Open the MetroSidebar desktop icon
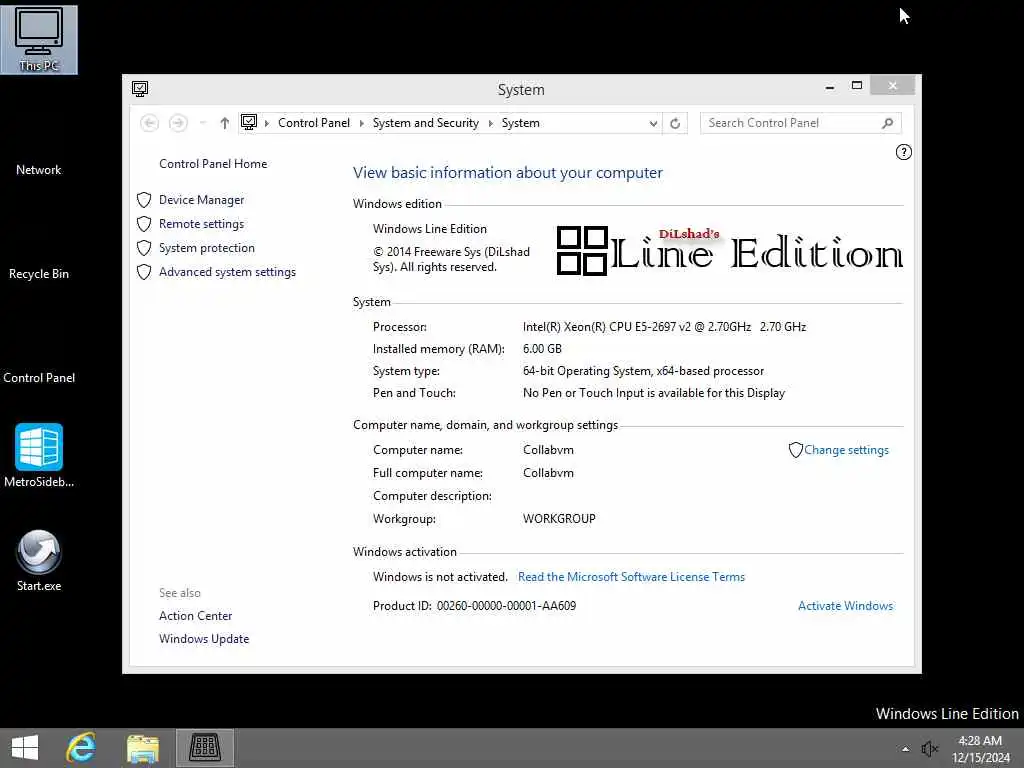Screen dimensions: 1024x768 click(39, 455)
